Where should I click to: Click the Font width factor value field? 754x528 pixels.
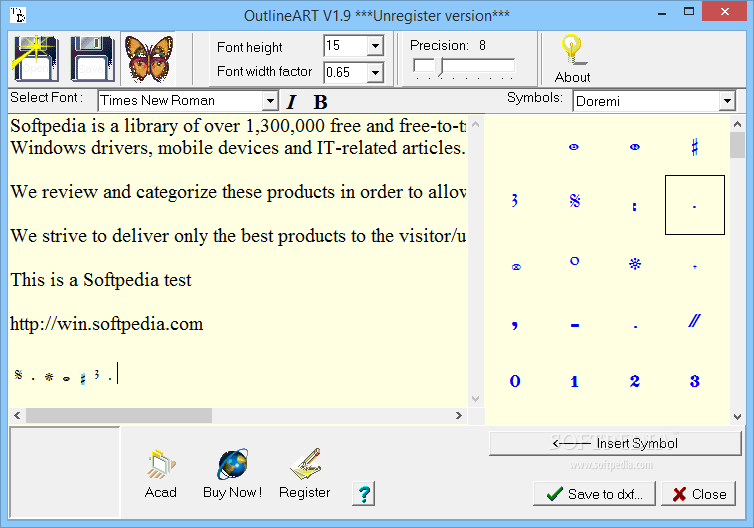click(x=346, y=73)
